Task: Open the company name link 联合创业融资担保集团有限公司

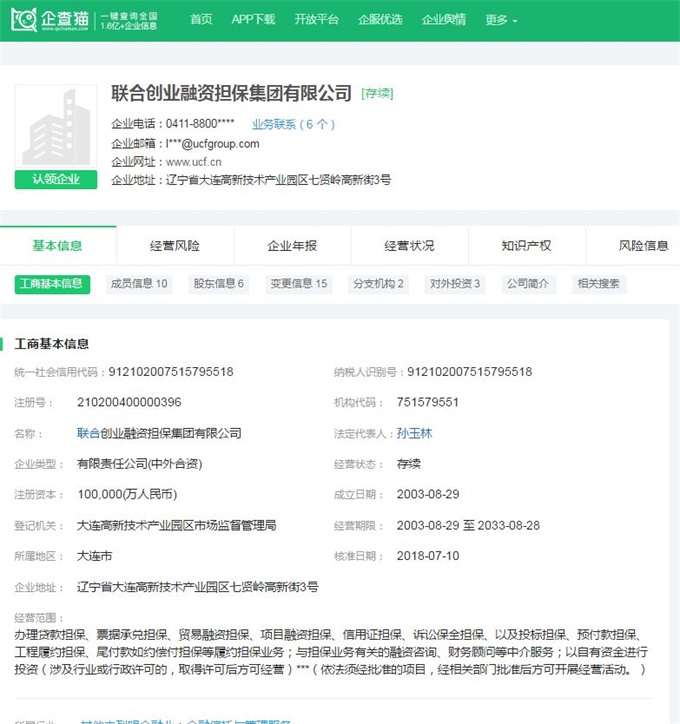Action: pos(159,433)
